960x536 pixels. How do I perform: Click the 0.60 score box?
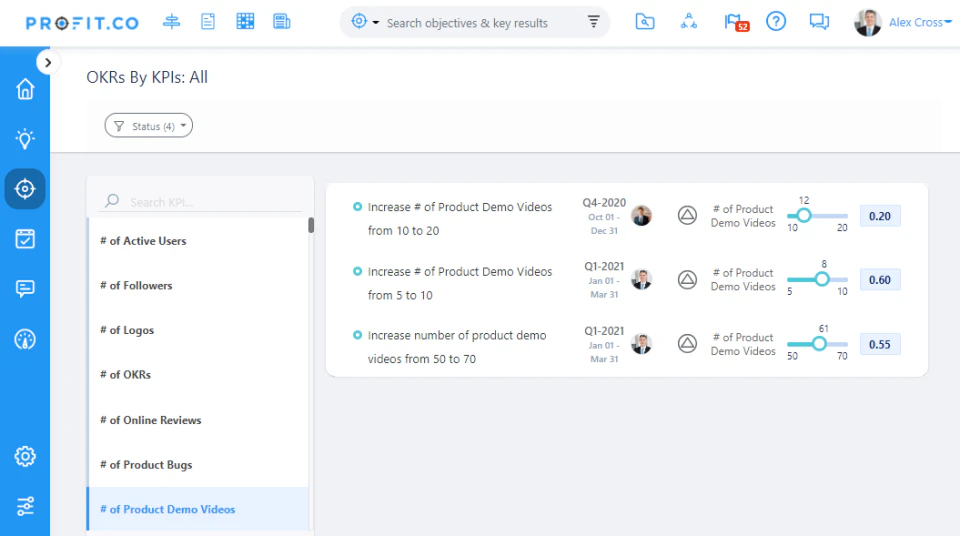pyautogui.click(x=880, y=280)
